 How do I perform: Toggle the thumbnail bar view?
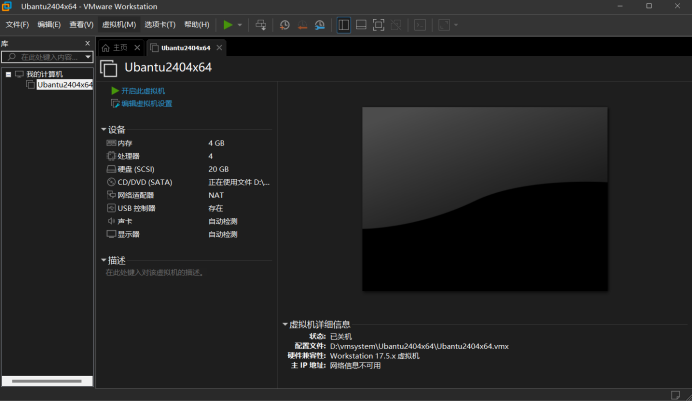click(x=361, y=25)
